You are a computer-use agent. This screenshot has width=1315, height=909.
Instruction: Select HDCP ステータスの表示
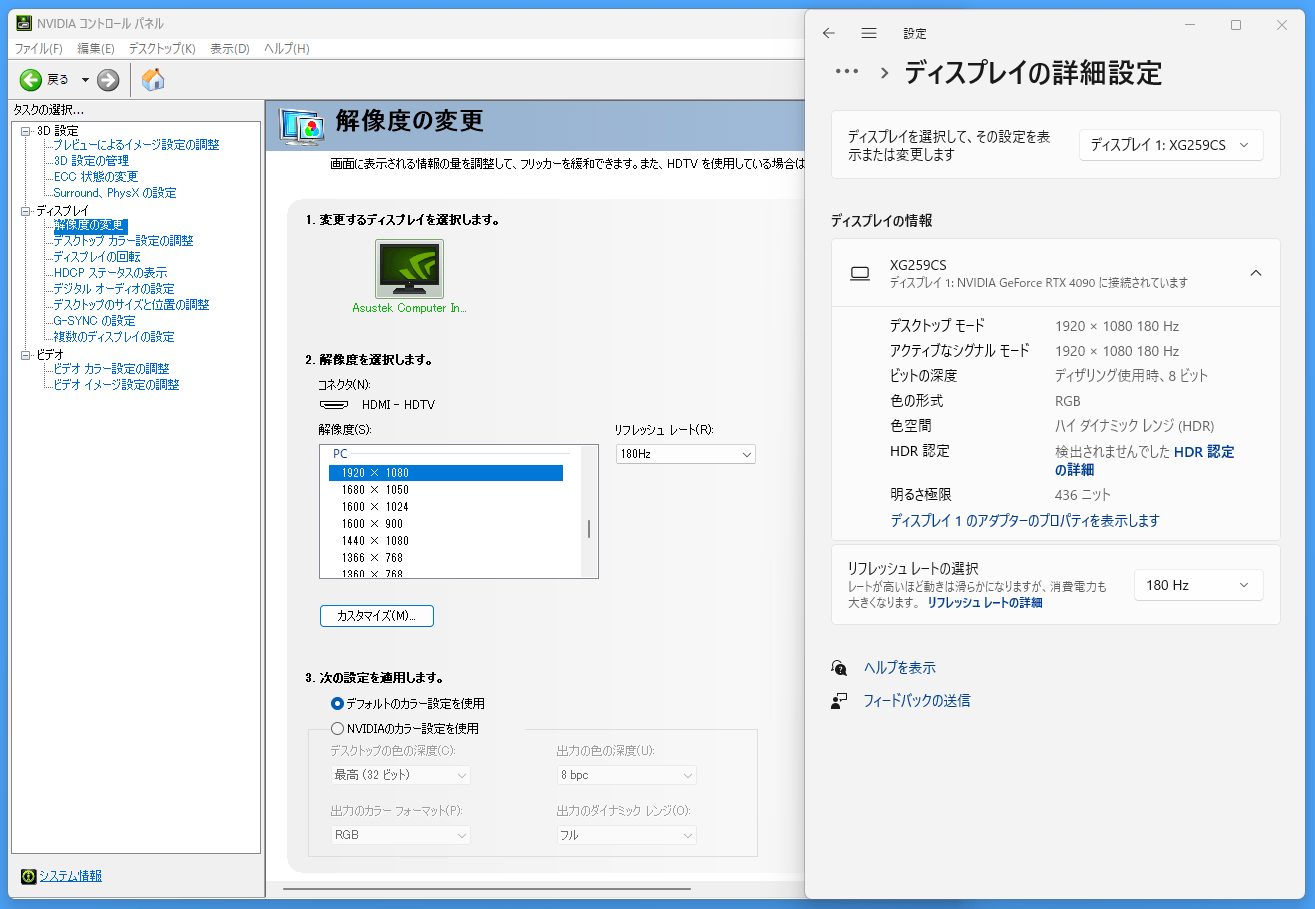click(x=110, y=273)
